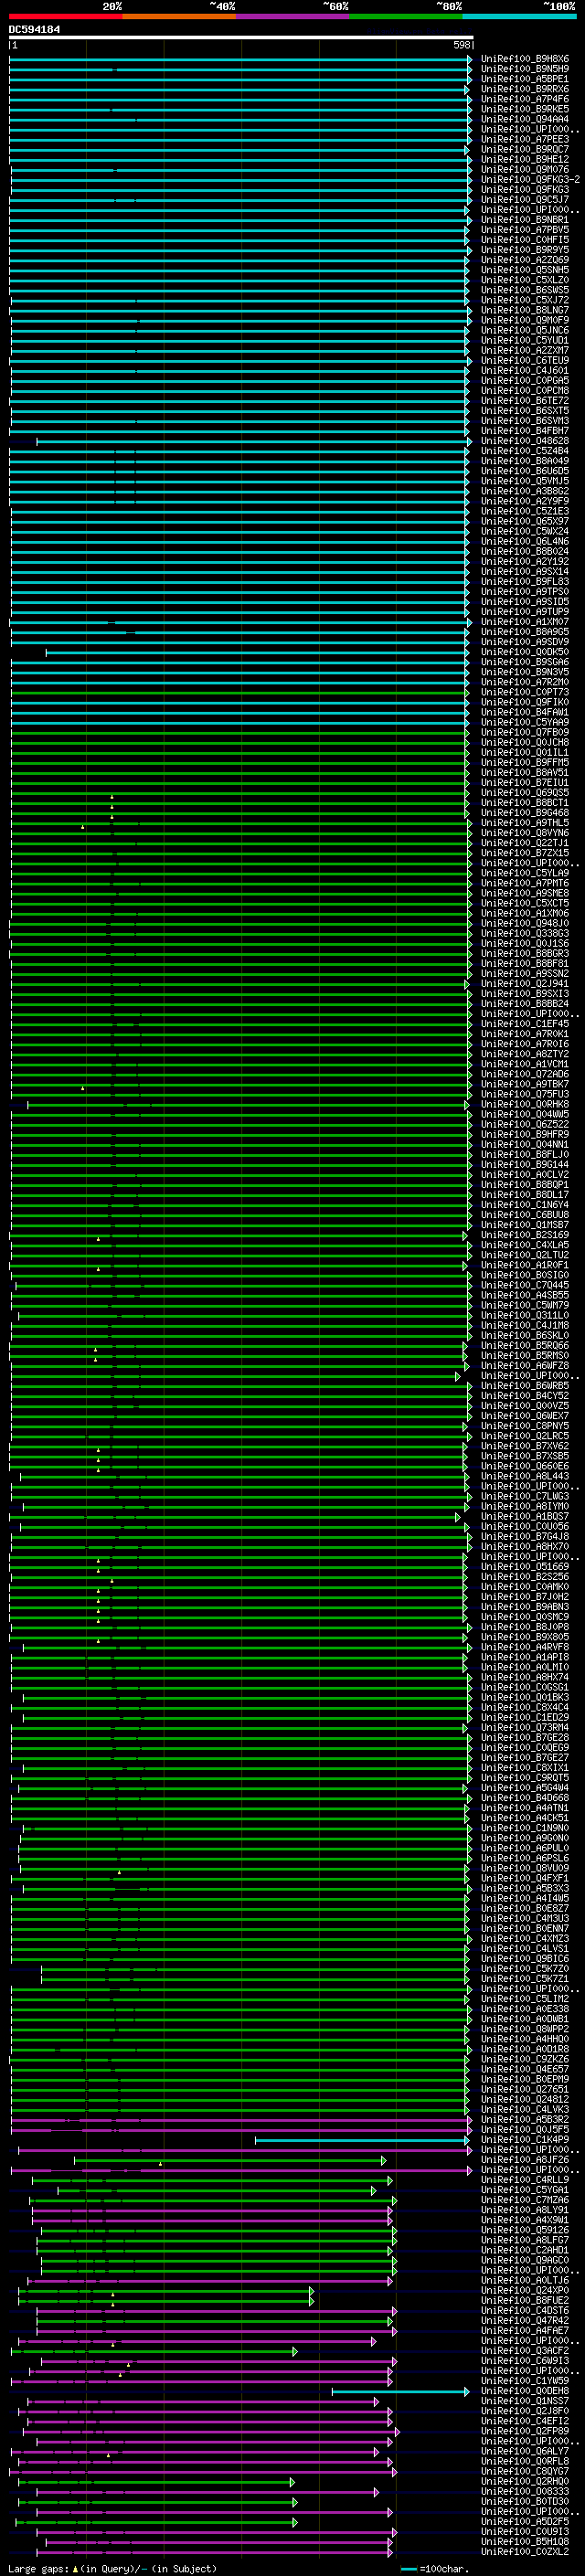This screenshot has height=2576, width=585.
Task: Select hit label UniRef100_Q0RHK8
Action: [525, 1104]
